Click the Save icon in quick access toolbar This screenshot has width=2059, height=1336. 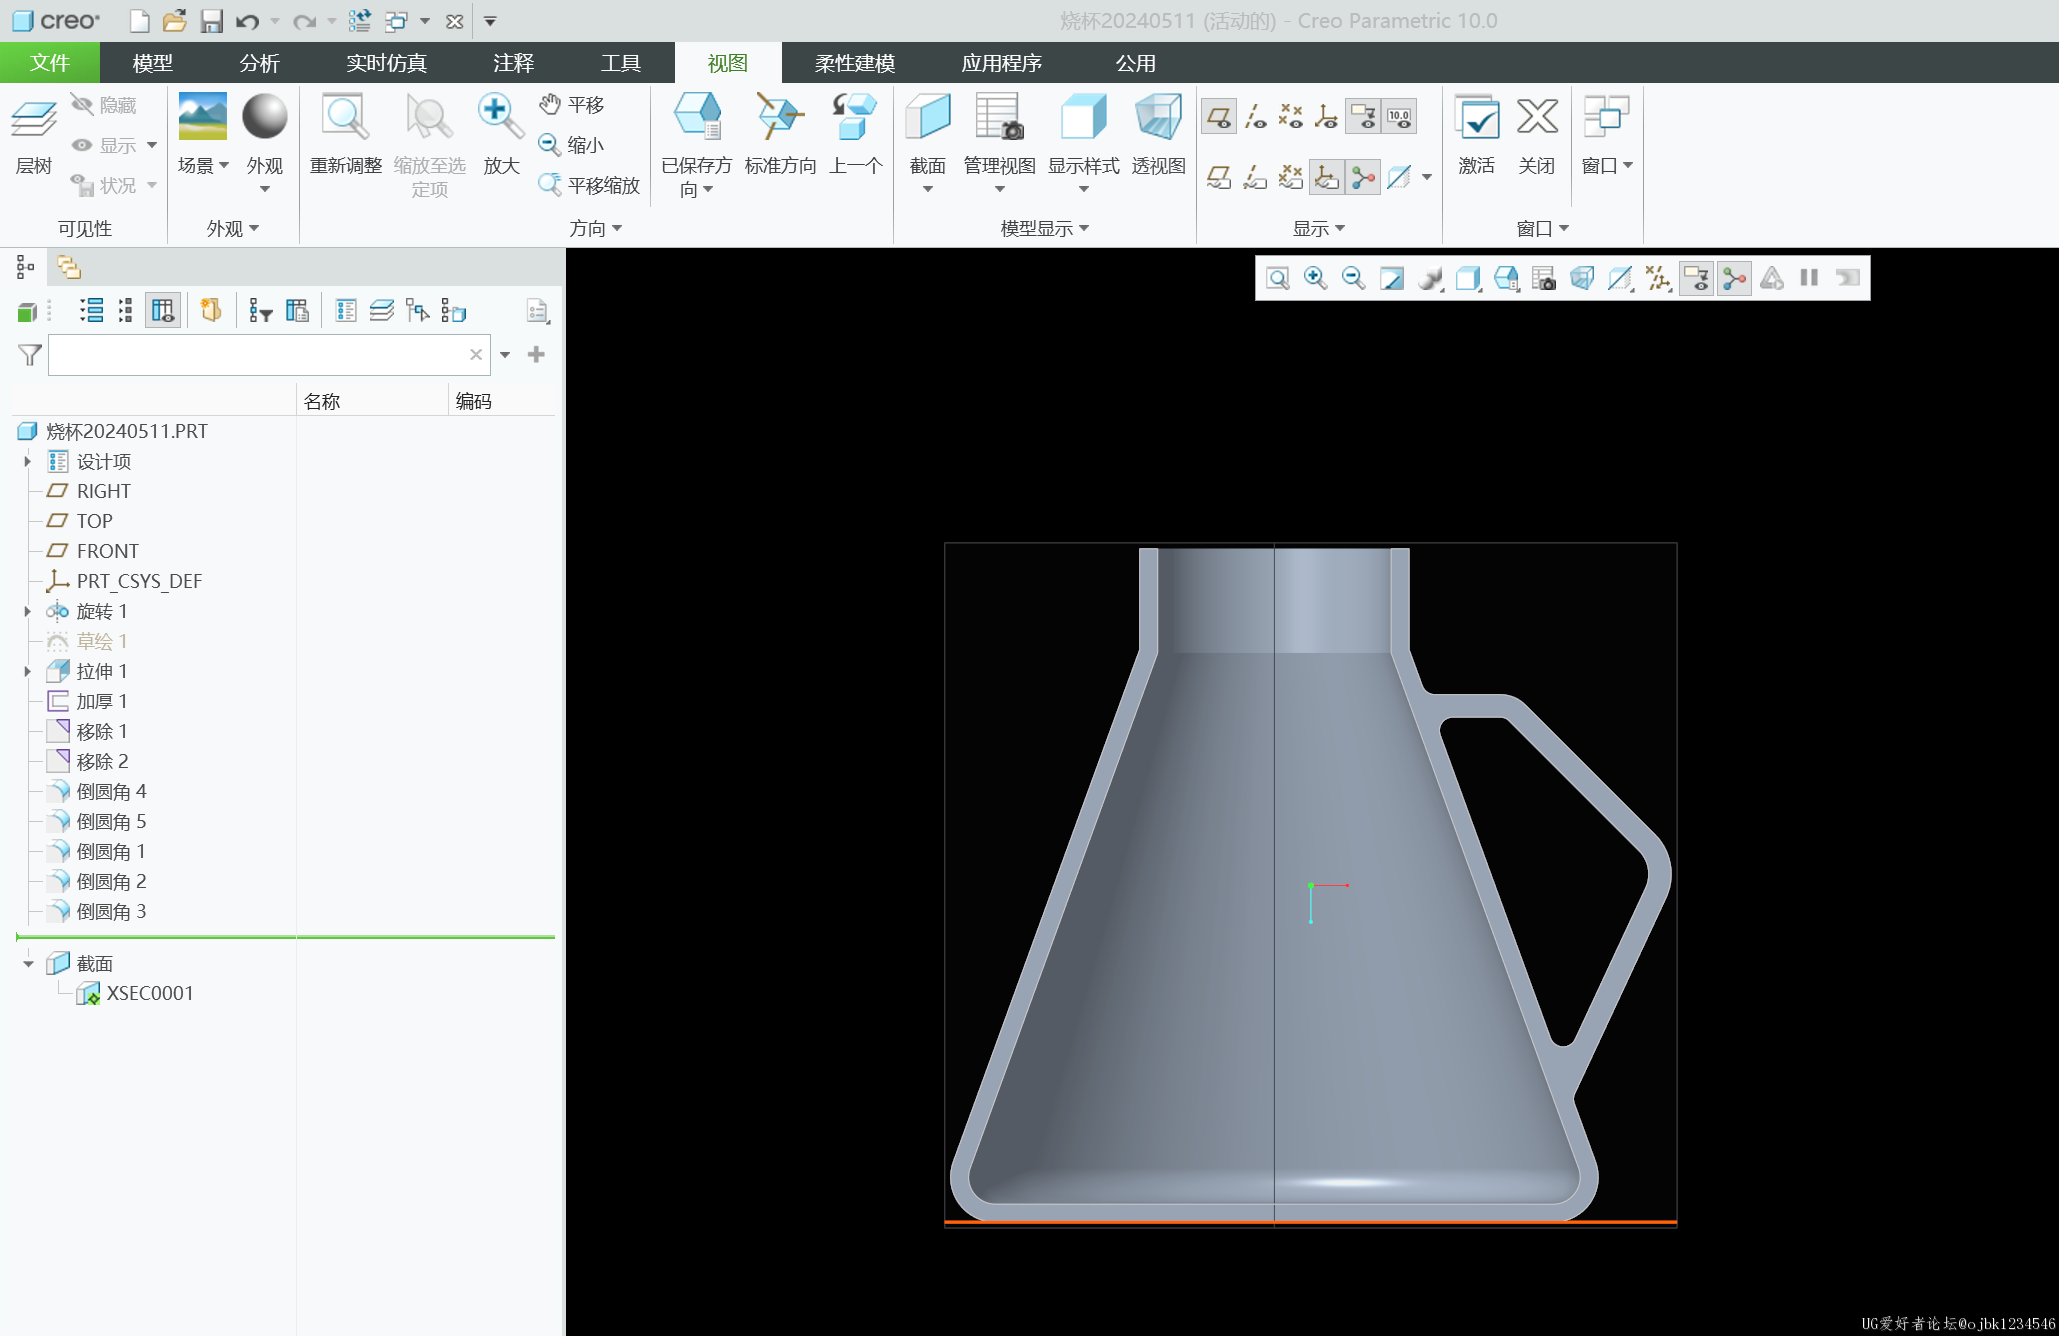(x=211, y=21)
